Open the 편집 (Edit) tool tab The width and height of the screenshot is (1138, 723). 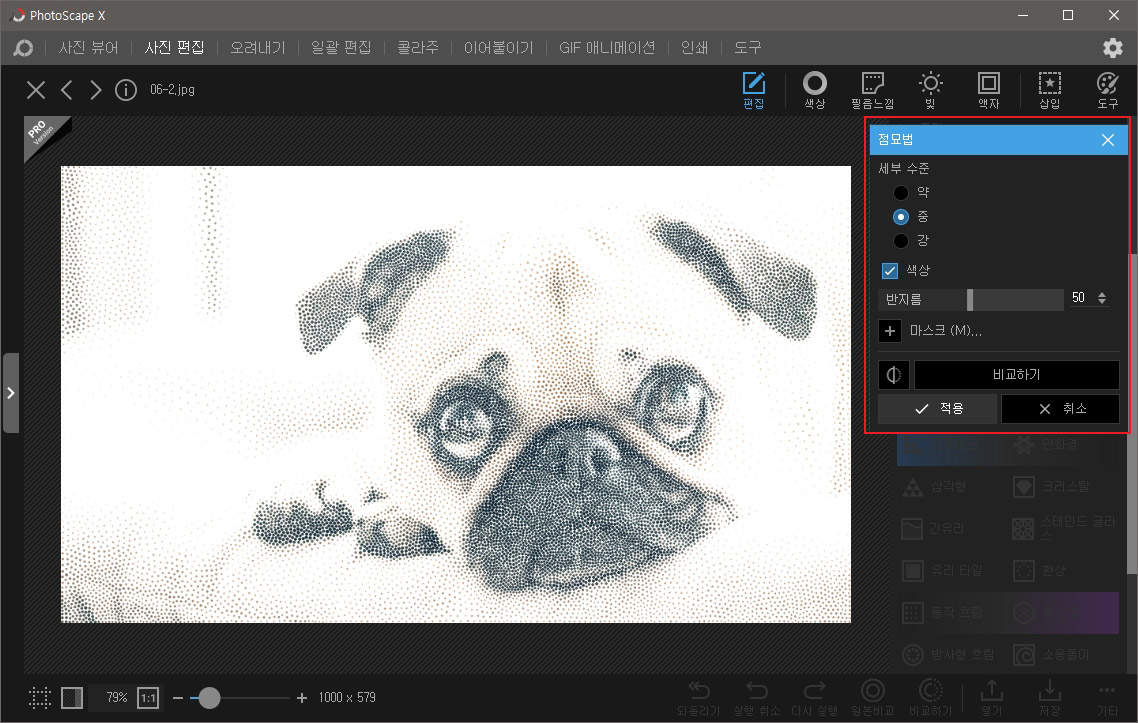click(753, 90)
